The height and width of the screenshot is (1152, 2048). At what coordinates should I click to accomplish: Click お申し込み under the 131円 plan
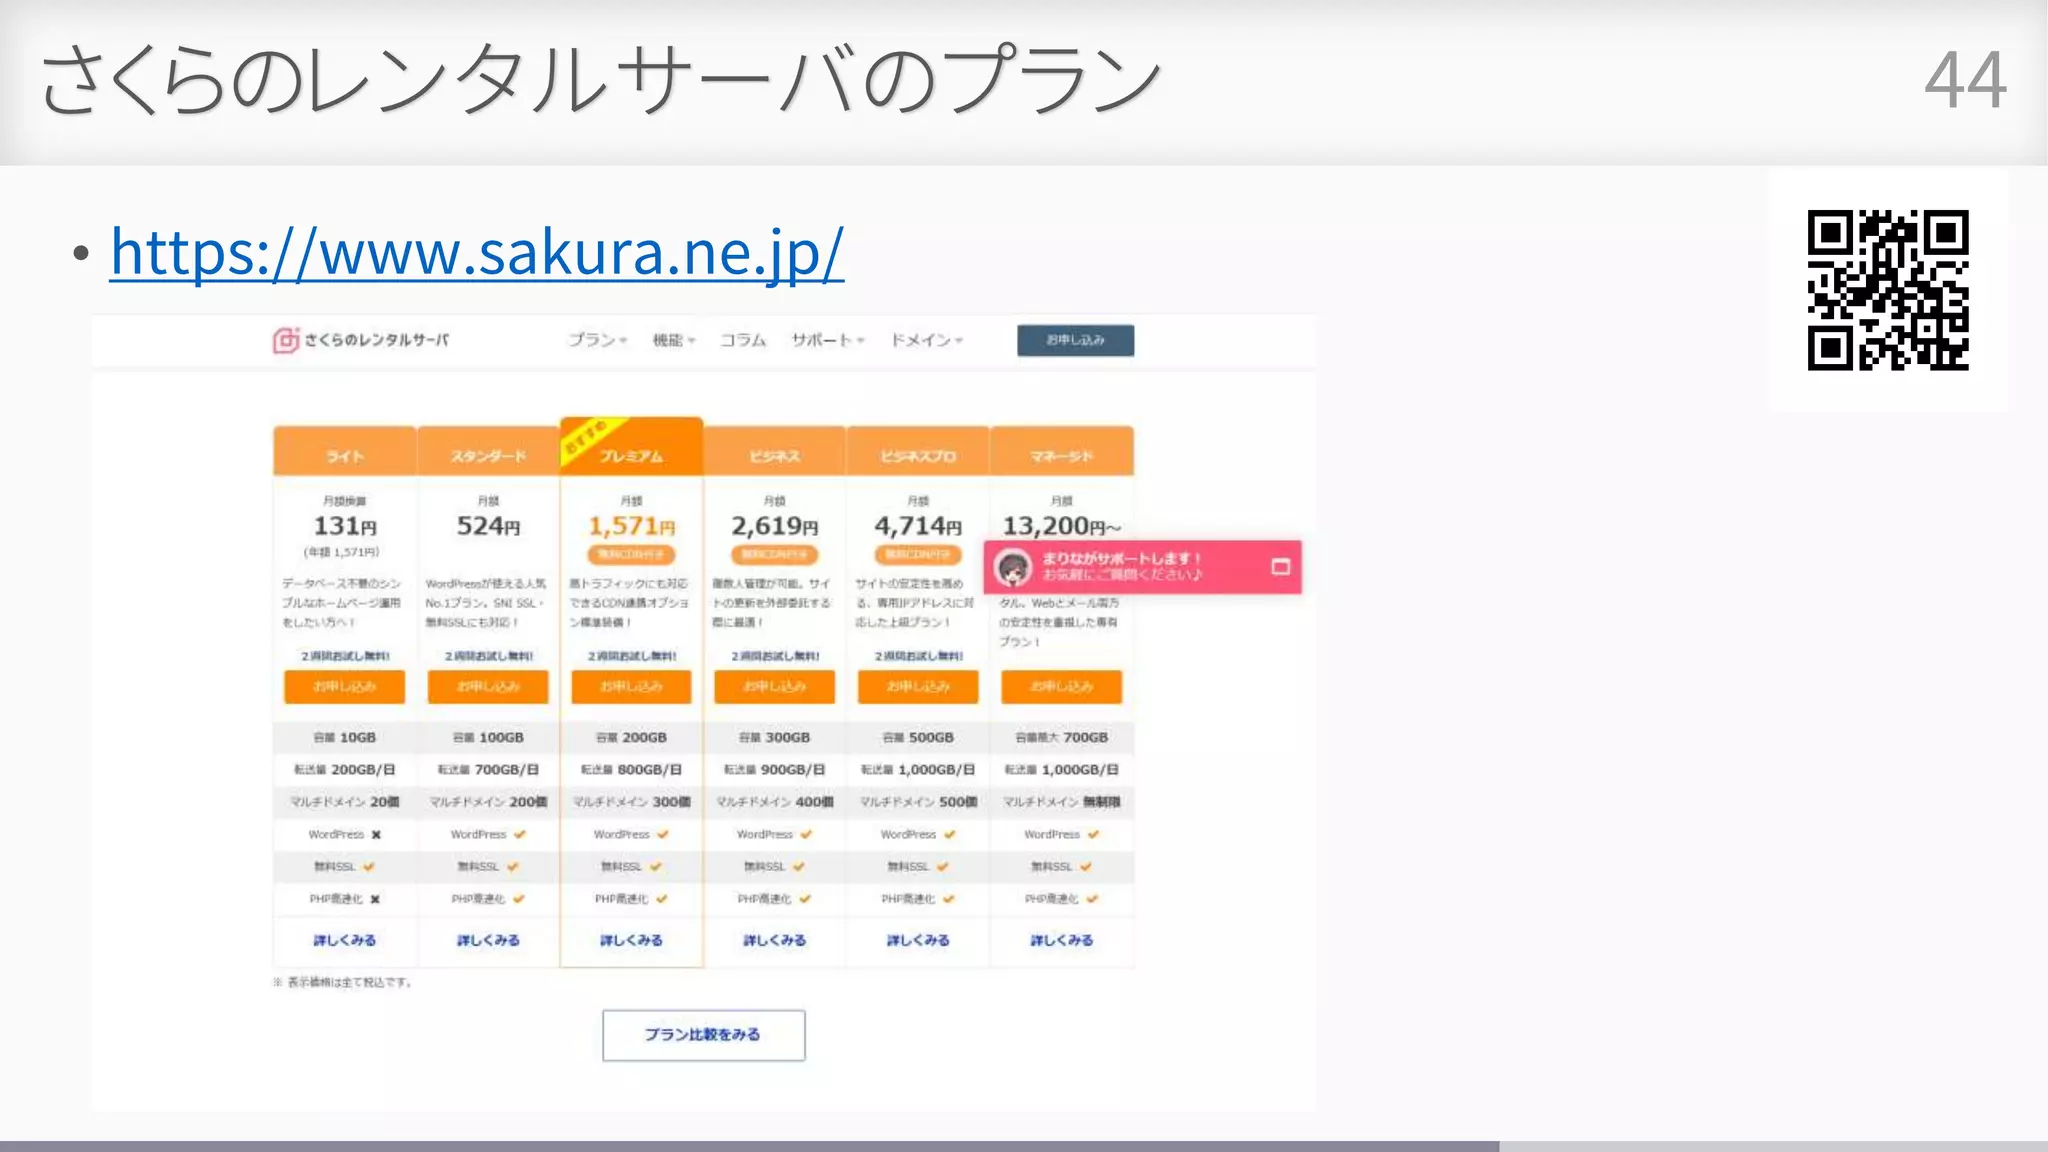[x=345, y=687]
